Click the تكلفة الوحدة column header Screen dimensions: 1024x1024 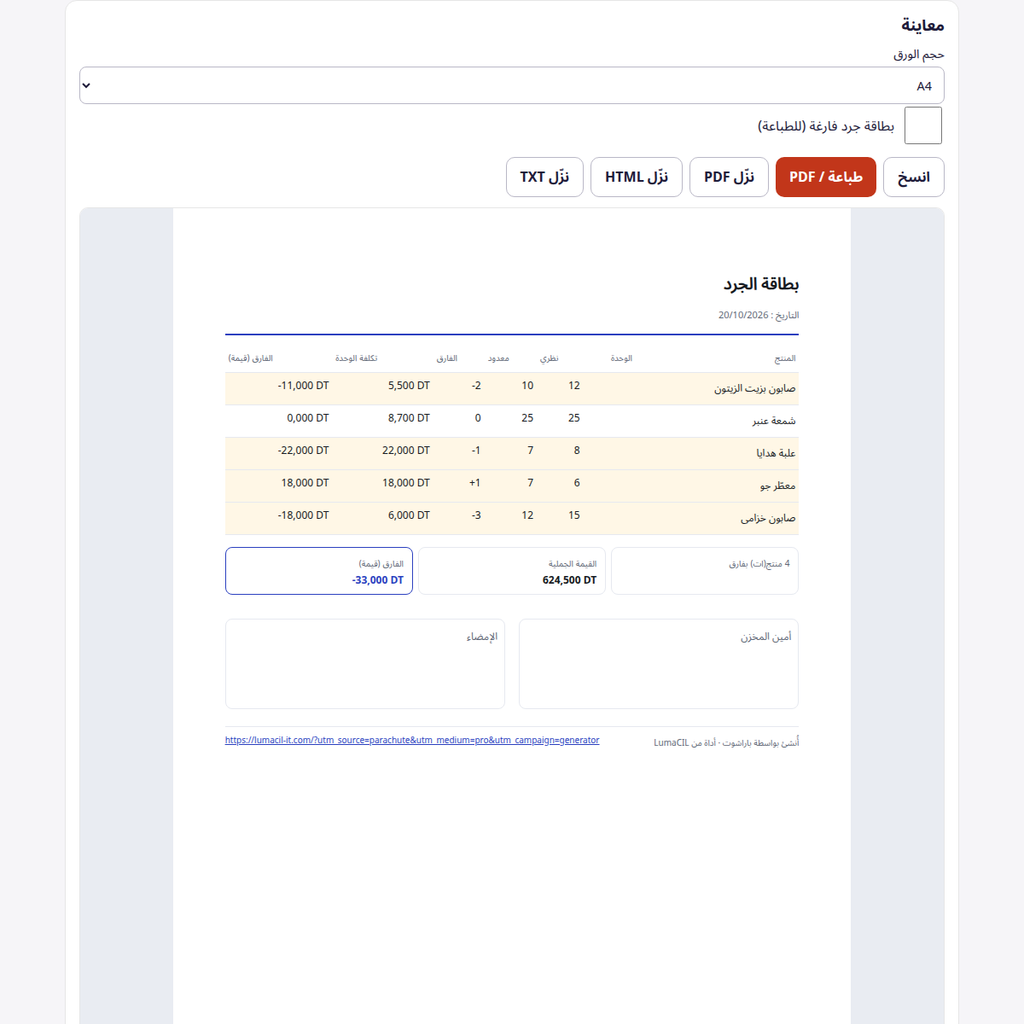(x=356, y=359)
